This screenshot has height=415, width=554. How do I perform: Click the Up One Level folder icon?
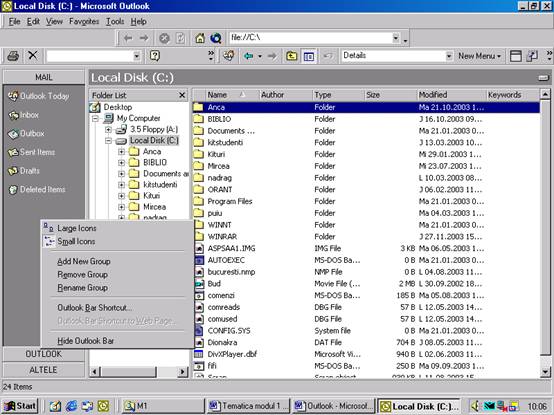(x=291, y=56)
